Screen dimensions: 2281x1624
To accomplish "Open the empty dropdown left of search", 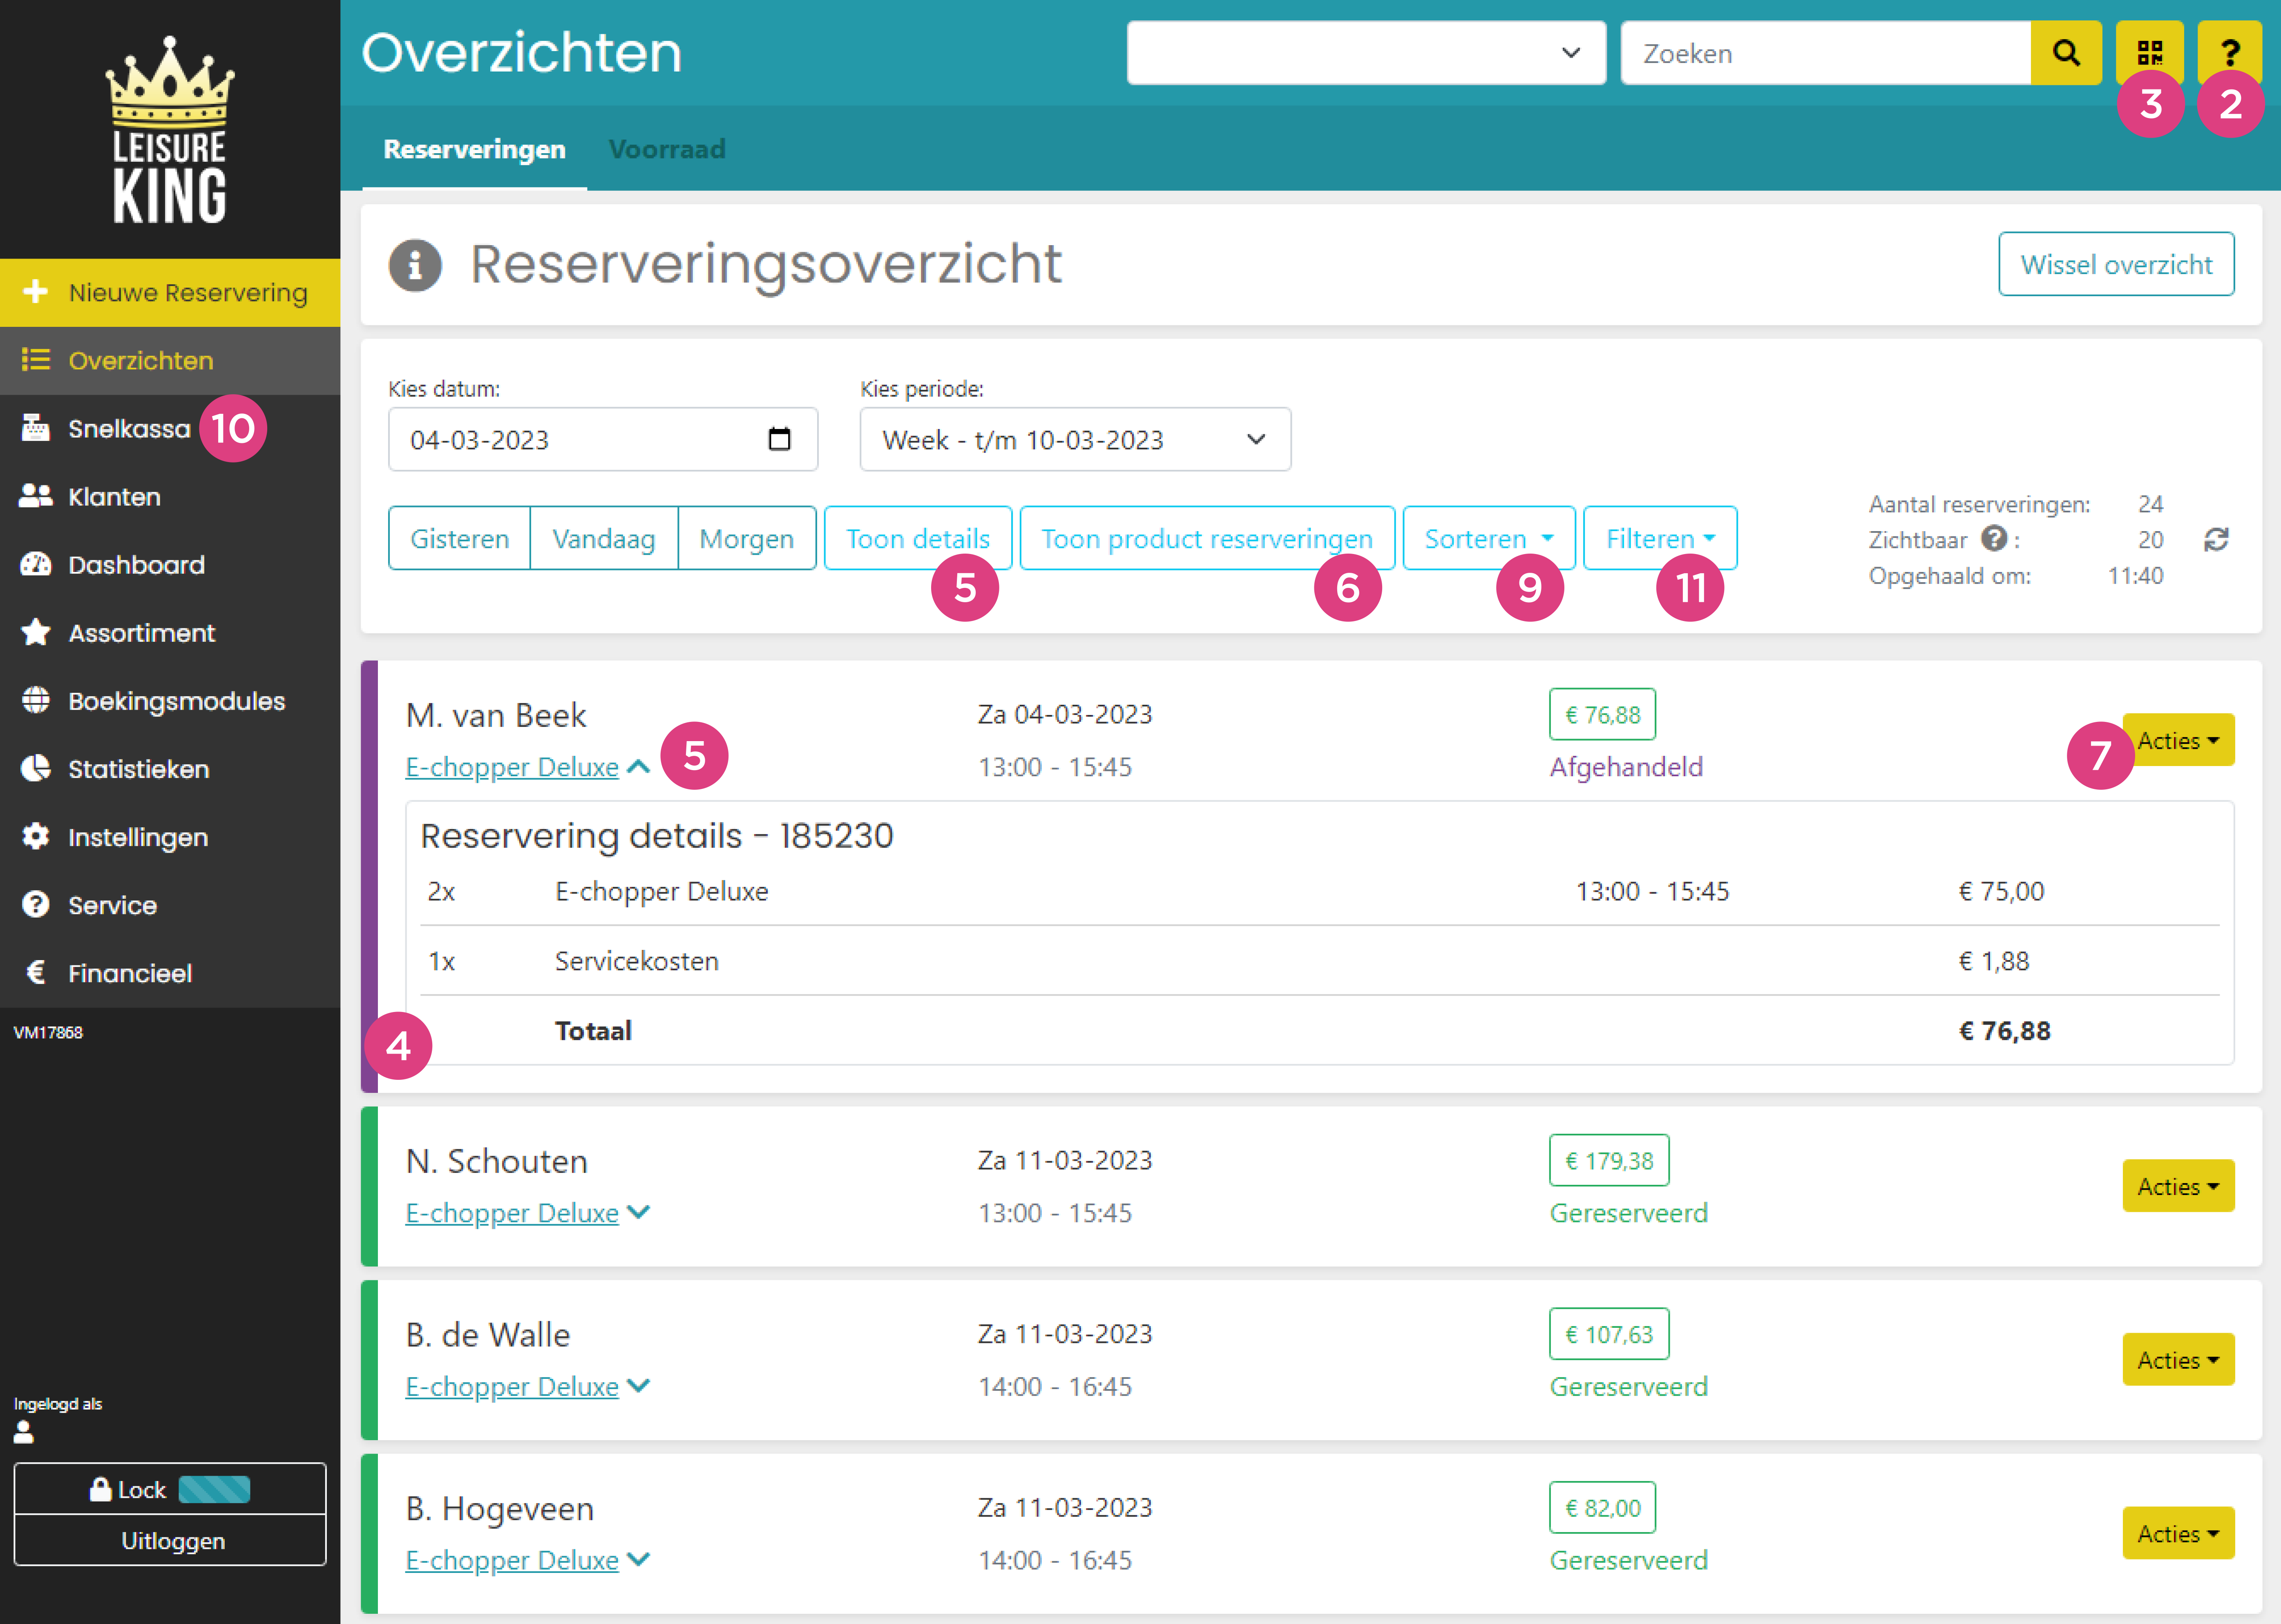I will pos(1366,53).
